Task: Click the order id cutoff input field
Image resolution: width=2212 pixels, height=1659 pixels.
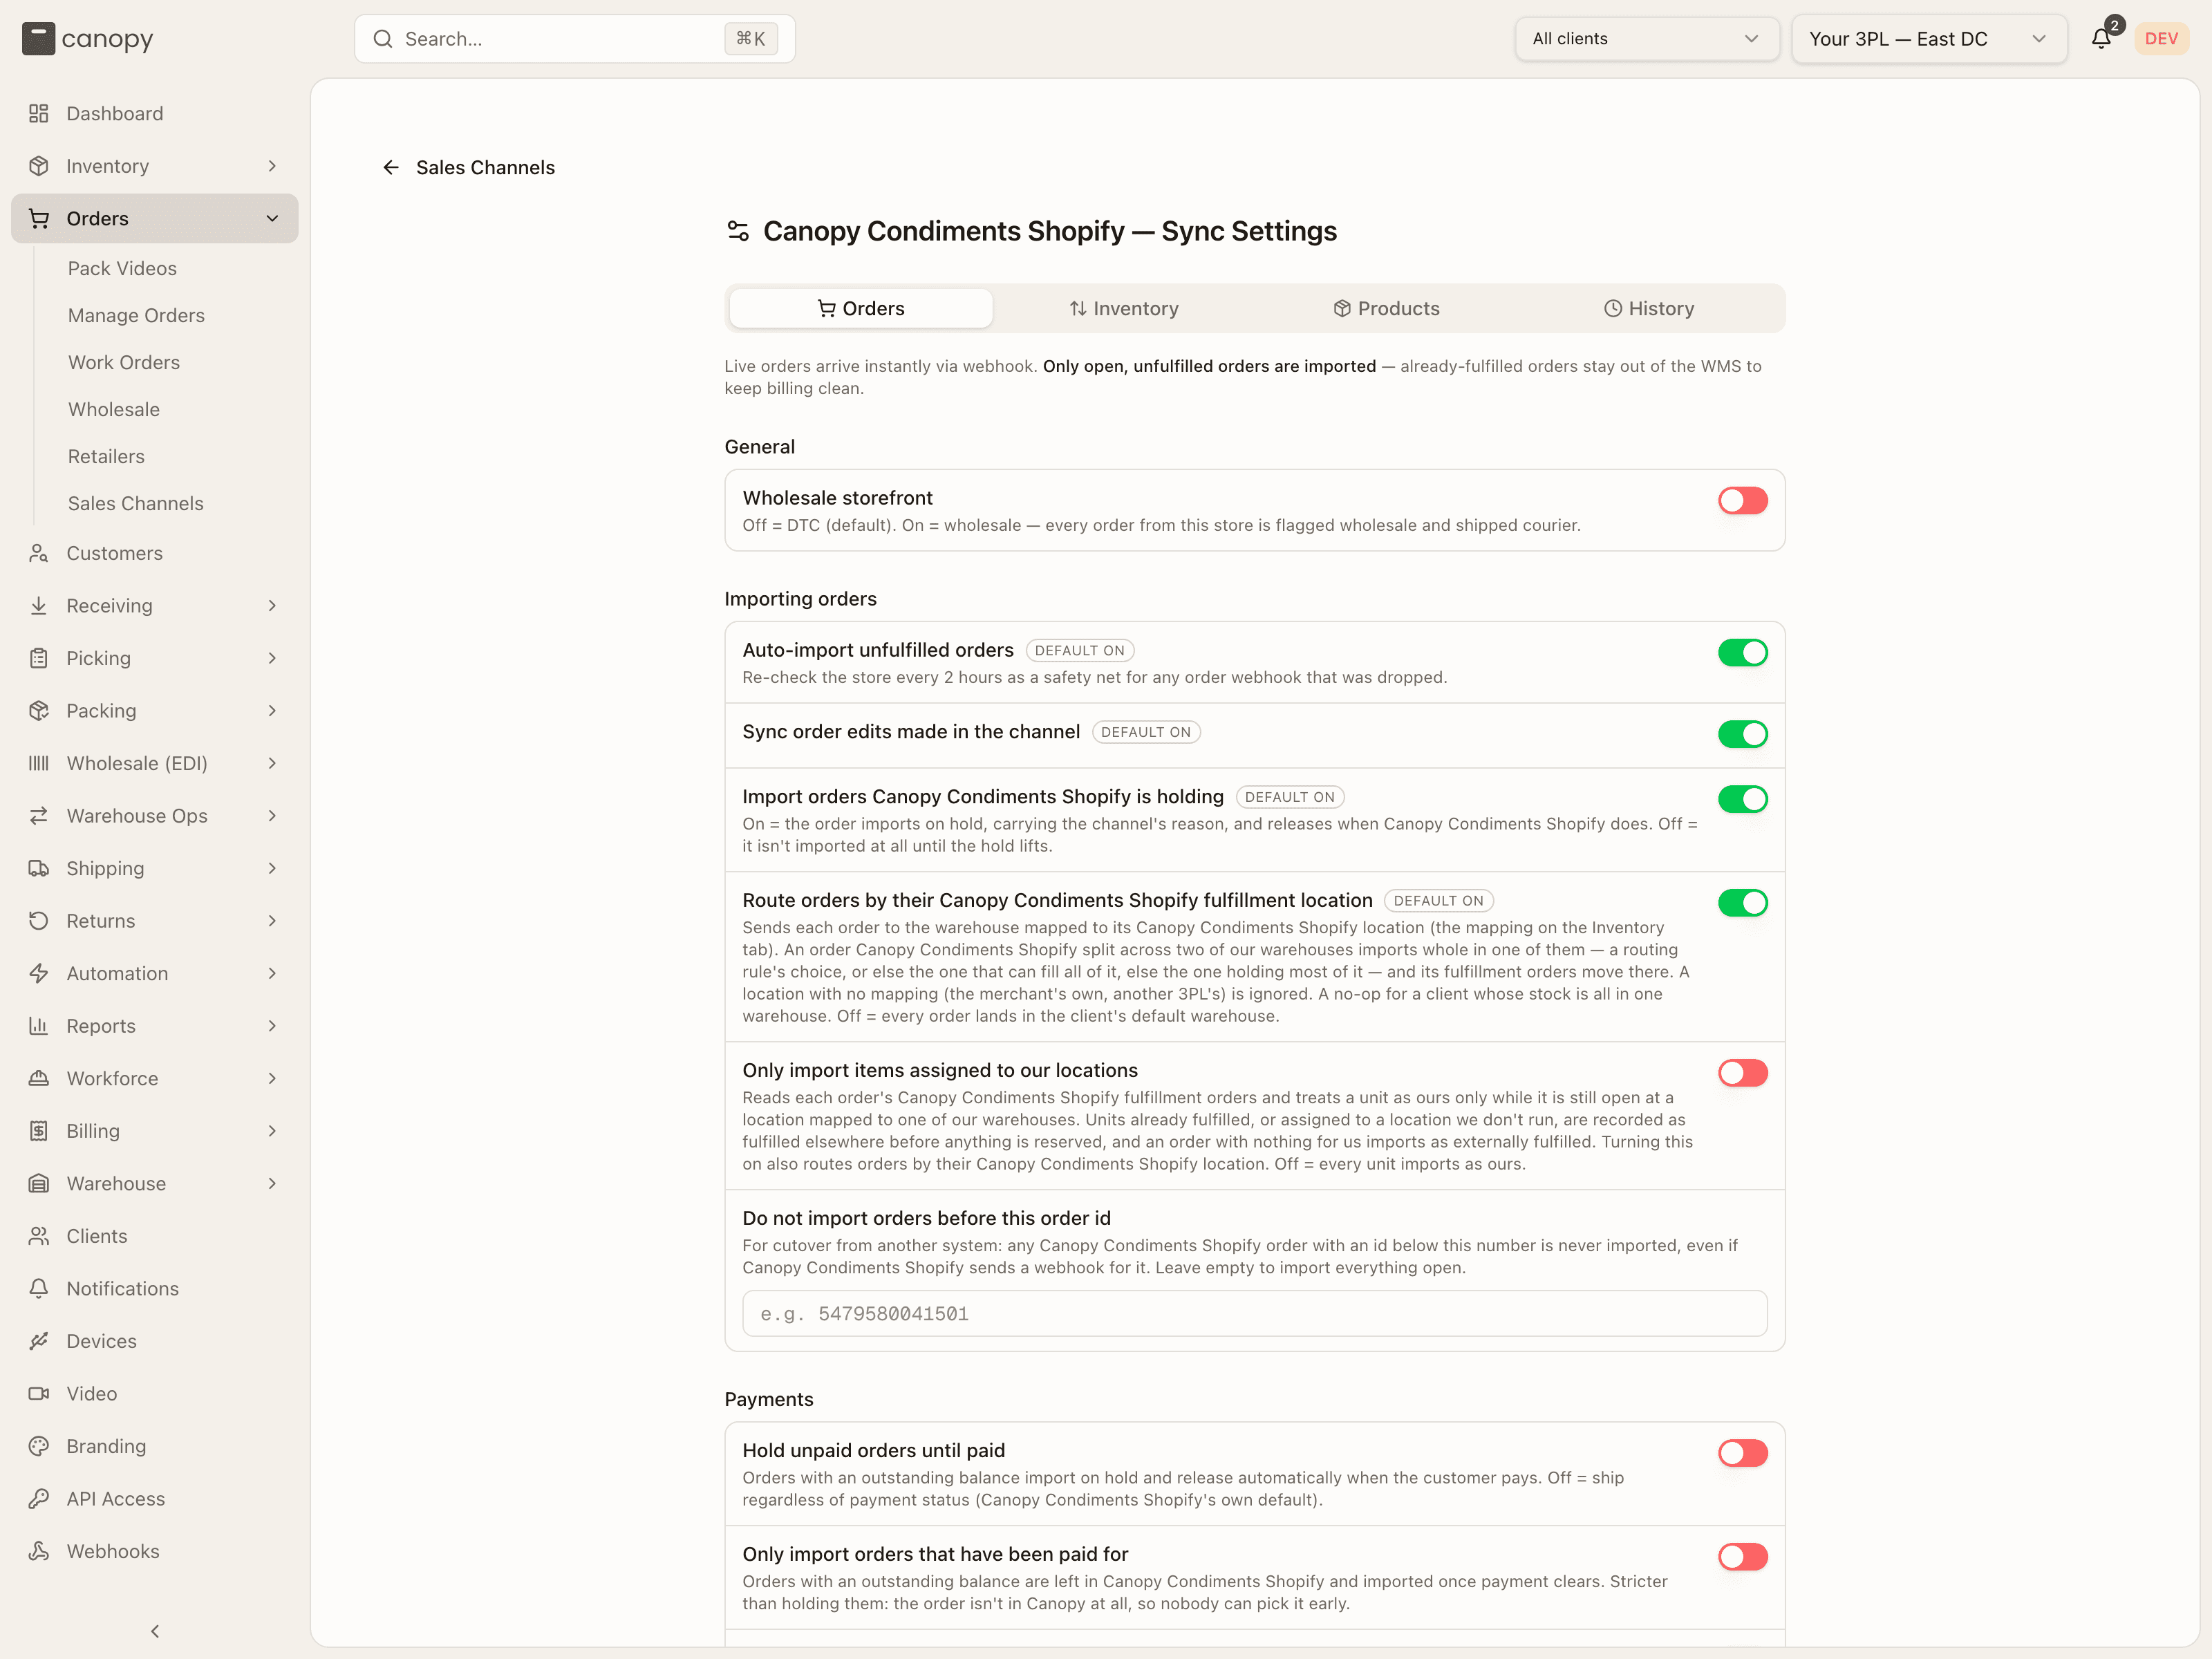Action: (1254, 1313)
